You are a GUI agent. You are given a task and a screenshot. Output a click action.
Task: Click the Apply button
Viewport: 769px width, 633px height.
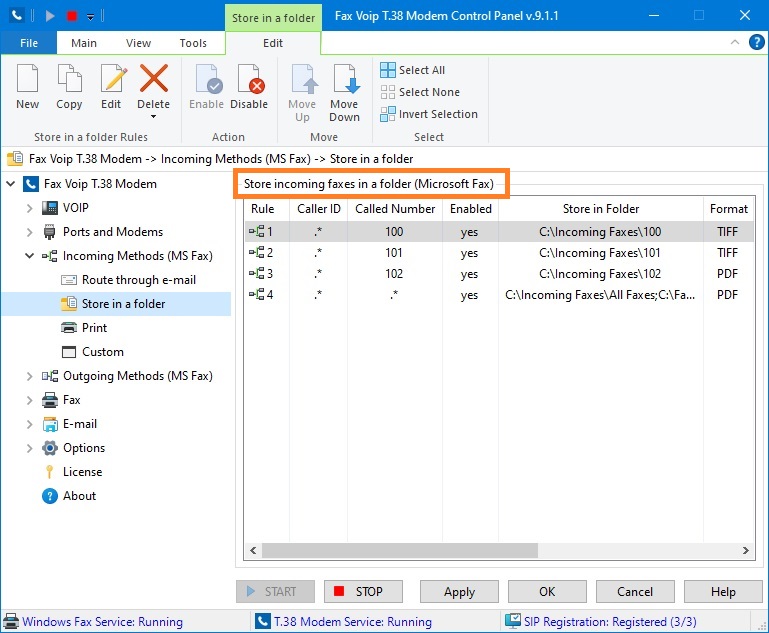pyautogui.click(x=459, y=592)
